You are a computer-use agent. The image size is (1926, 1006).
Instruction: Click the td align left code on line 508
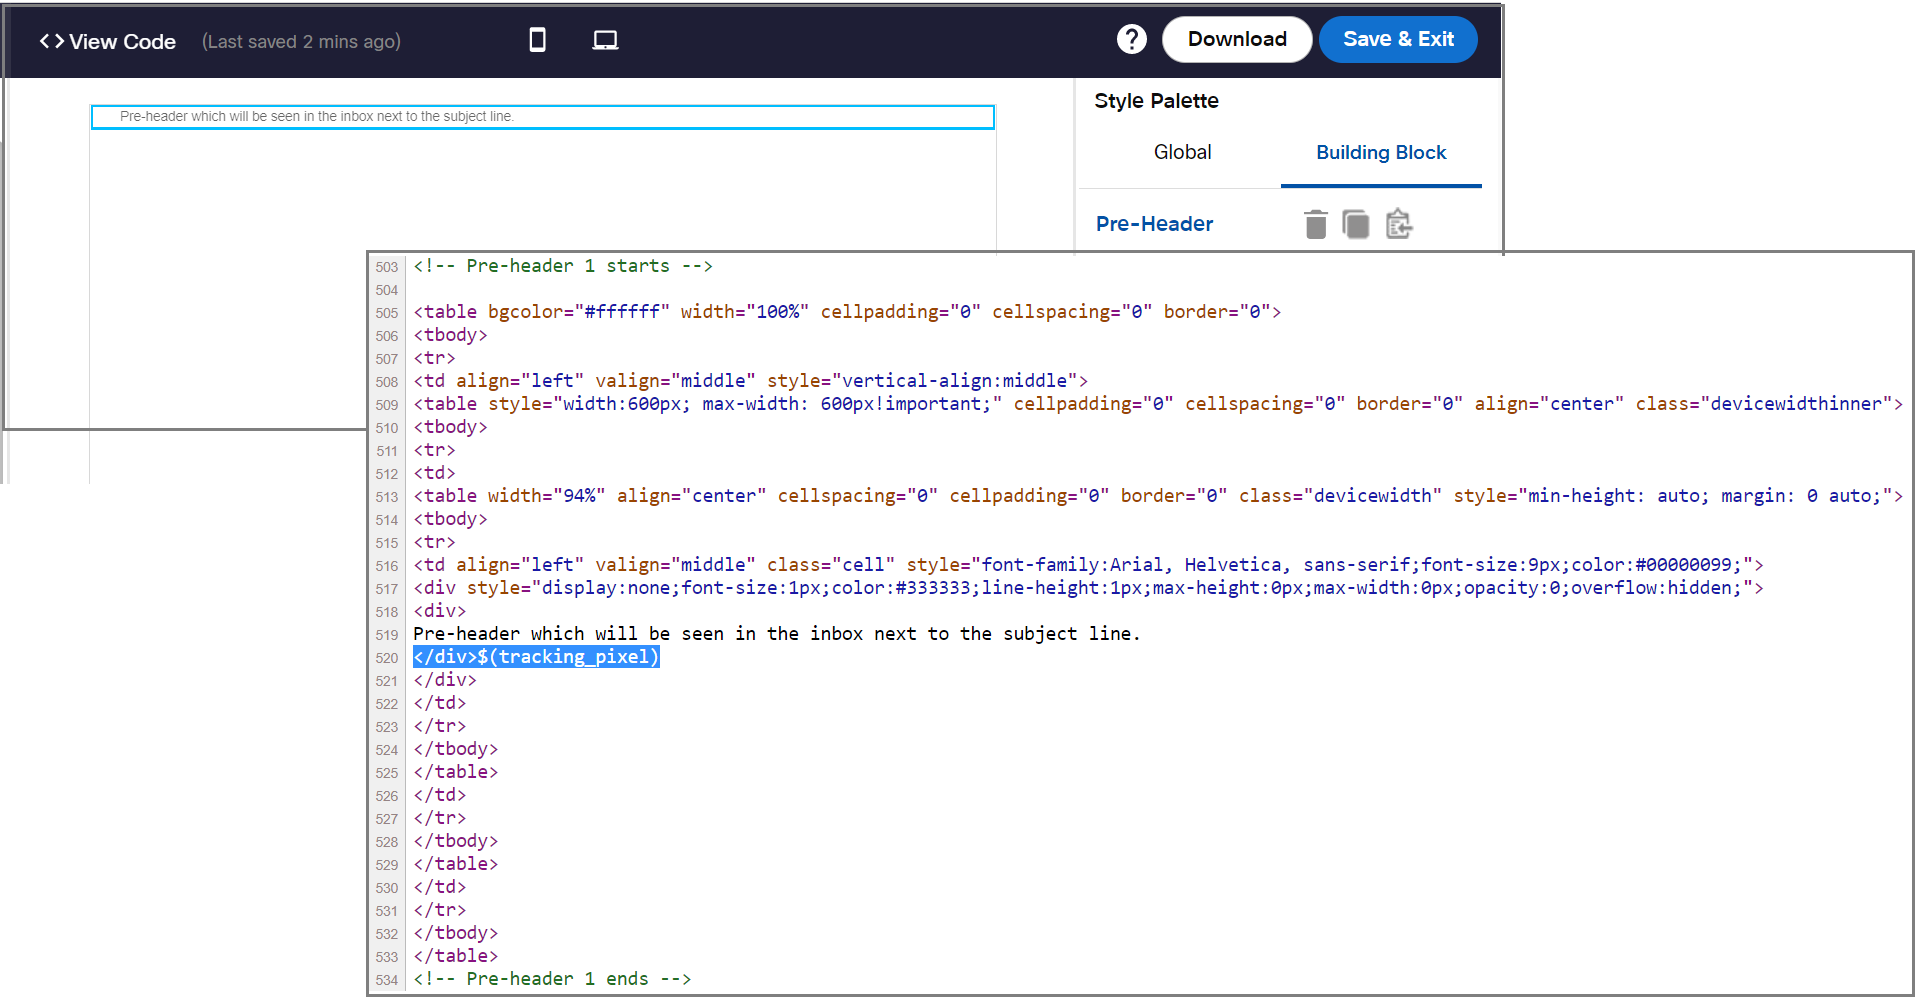[x=750, y=381]
